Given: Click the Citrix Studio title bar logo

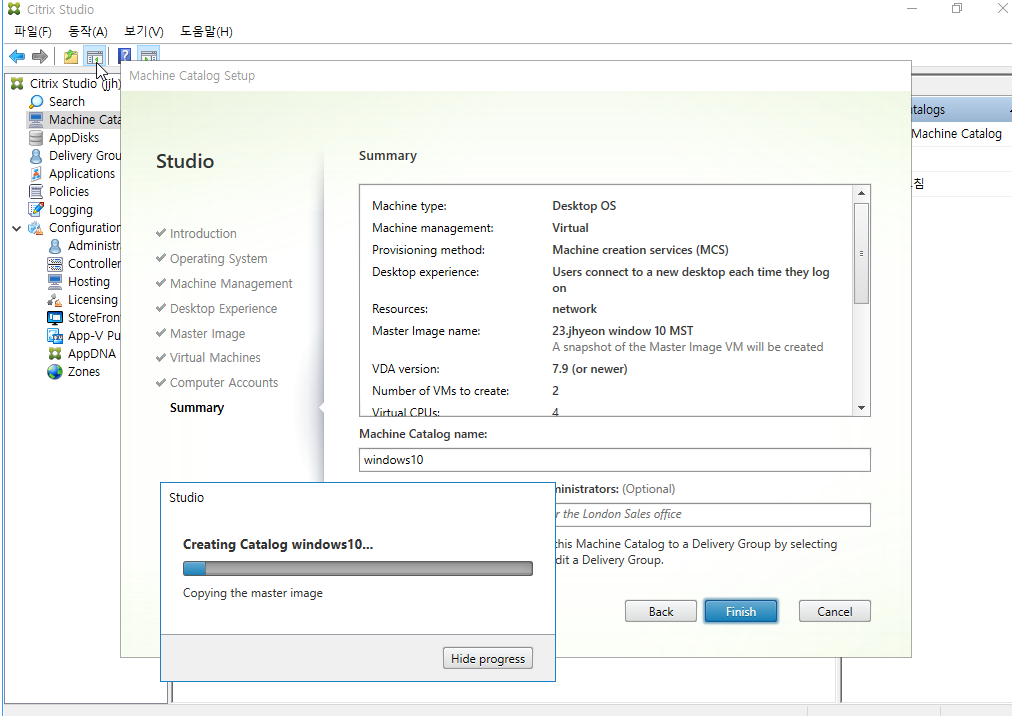Looking at the screenshot, I should pos(14,9).
